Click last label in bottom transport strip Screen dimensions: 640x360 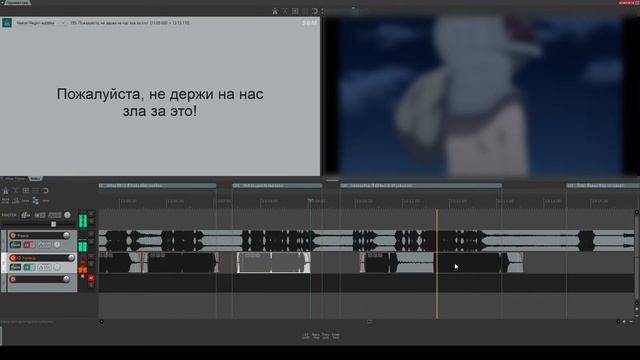pyautogui.click(x=336, y=336)
